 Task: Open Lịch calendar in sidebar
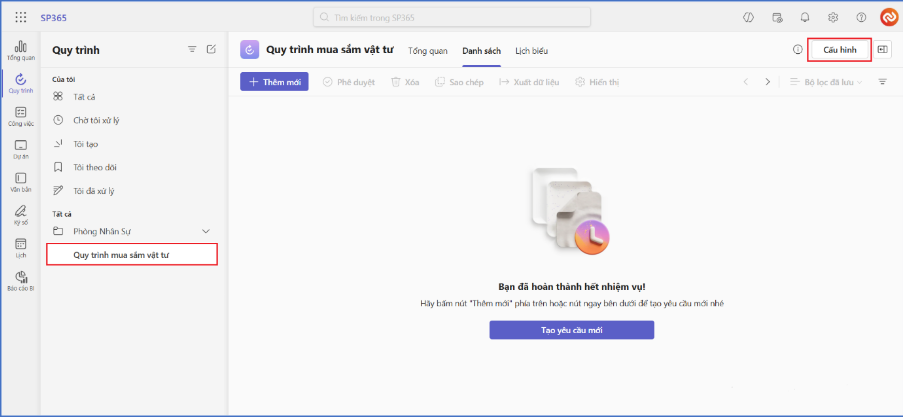pos(21,247)
